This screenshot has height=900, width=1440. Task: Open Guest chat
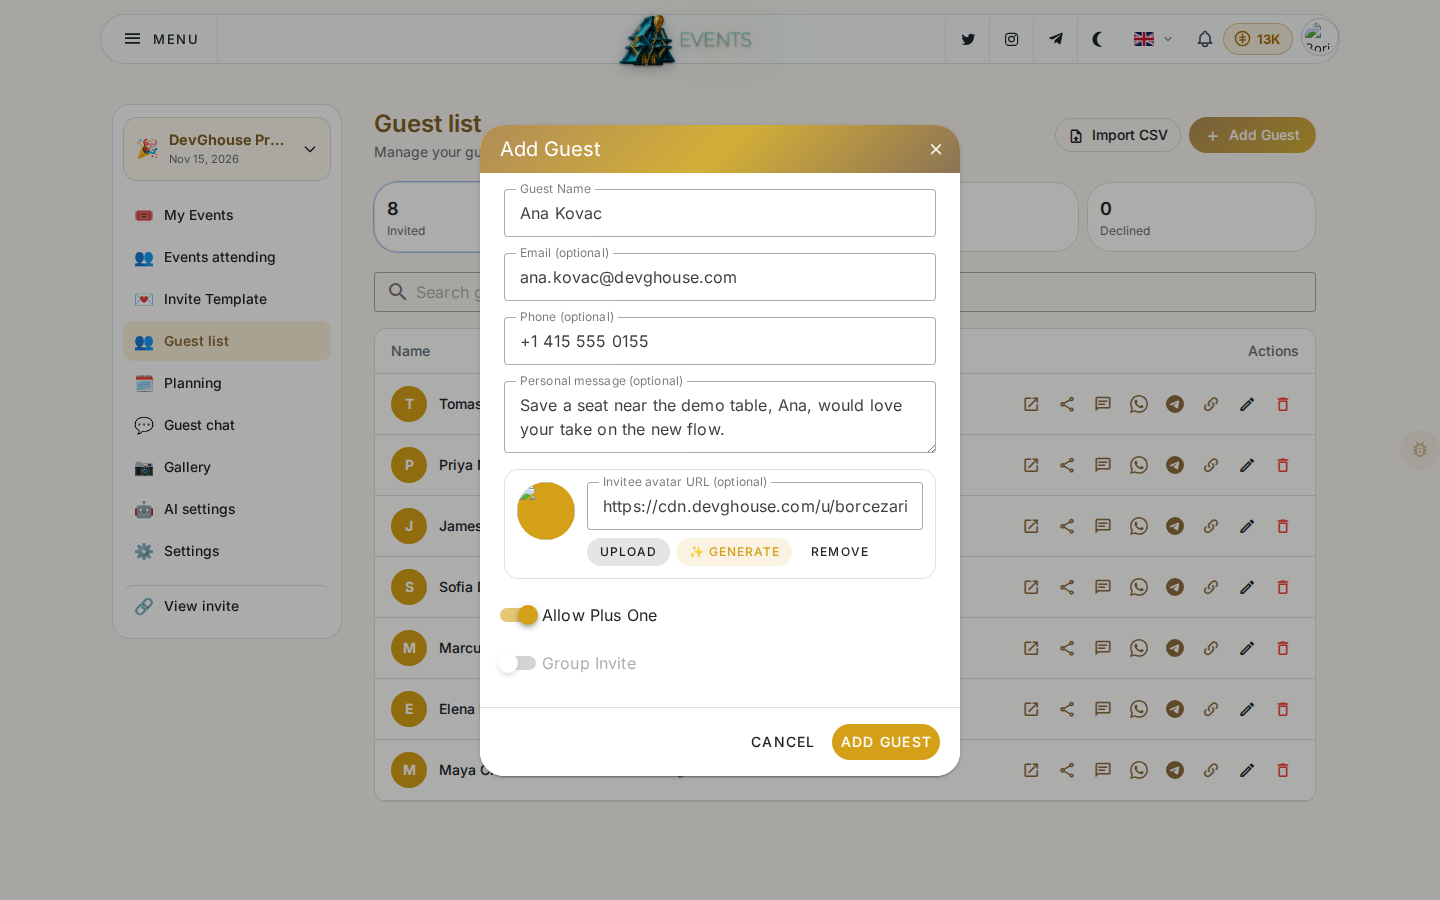(x=227, y=425)
